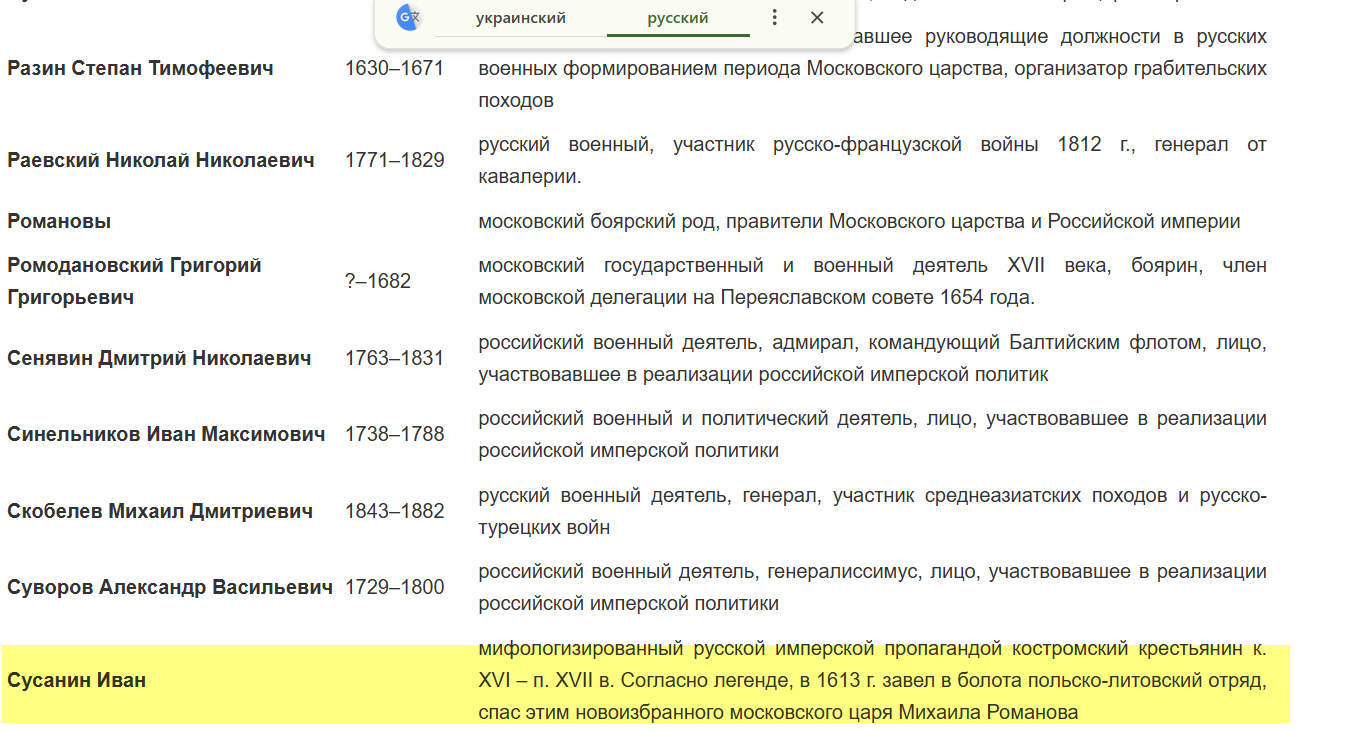Screen dimensions: 1346x731
Task: Click Раевский's description 'генерал от кавалерии'
Action: [x=872, y=160]
